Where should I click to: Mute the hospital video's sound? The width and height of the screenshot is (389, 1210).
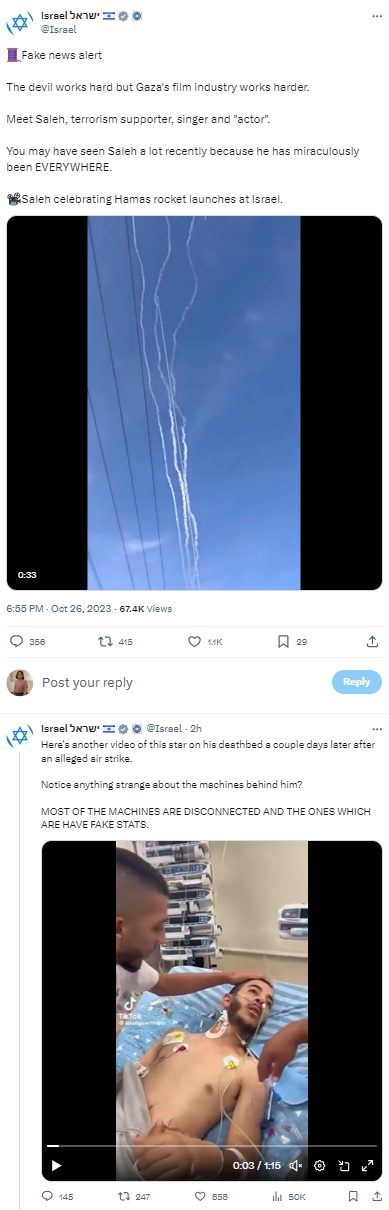pos(296,1165)
